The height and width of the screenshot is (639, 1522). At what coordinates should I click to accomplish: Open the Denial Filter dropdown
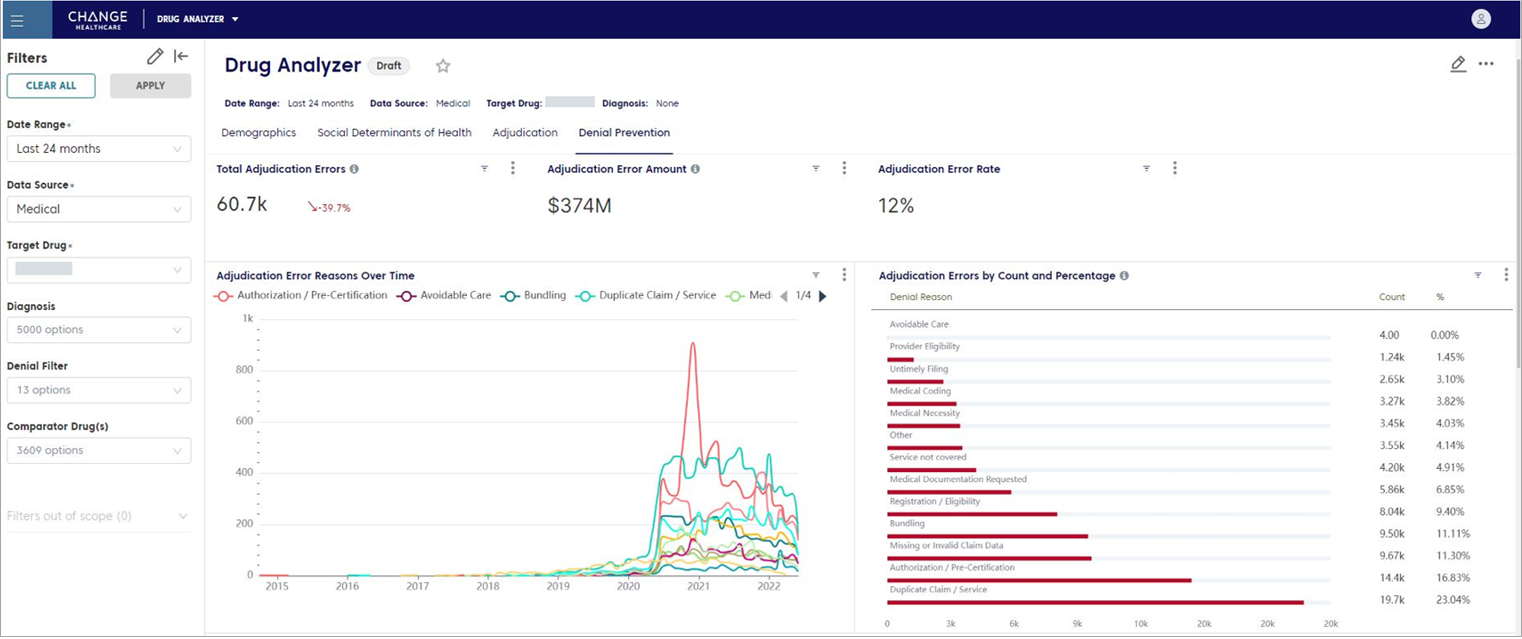[98, 390]
